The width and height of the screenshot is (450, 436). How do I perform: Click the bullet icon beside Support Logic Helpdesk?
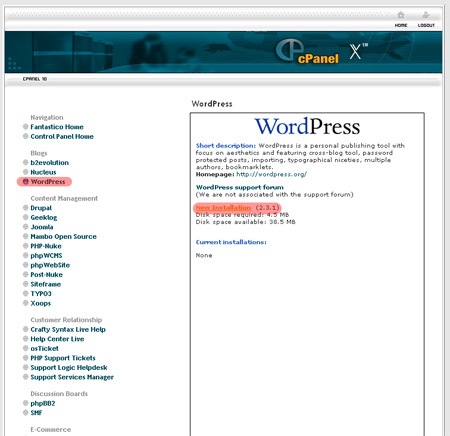coord(25,367)
